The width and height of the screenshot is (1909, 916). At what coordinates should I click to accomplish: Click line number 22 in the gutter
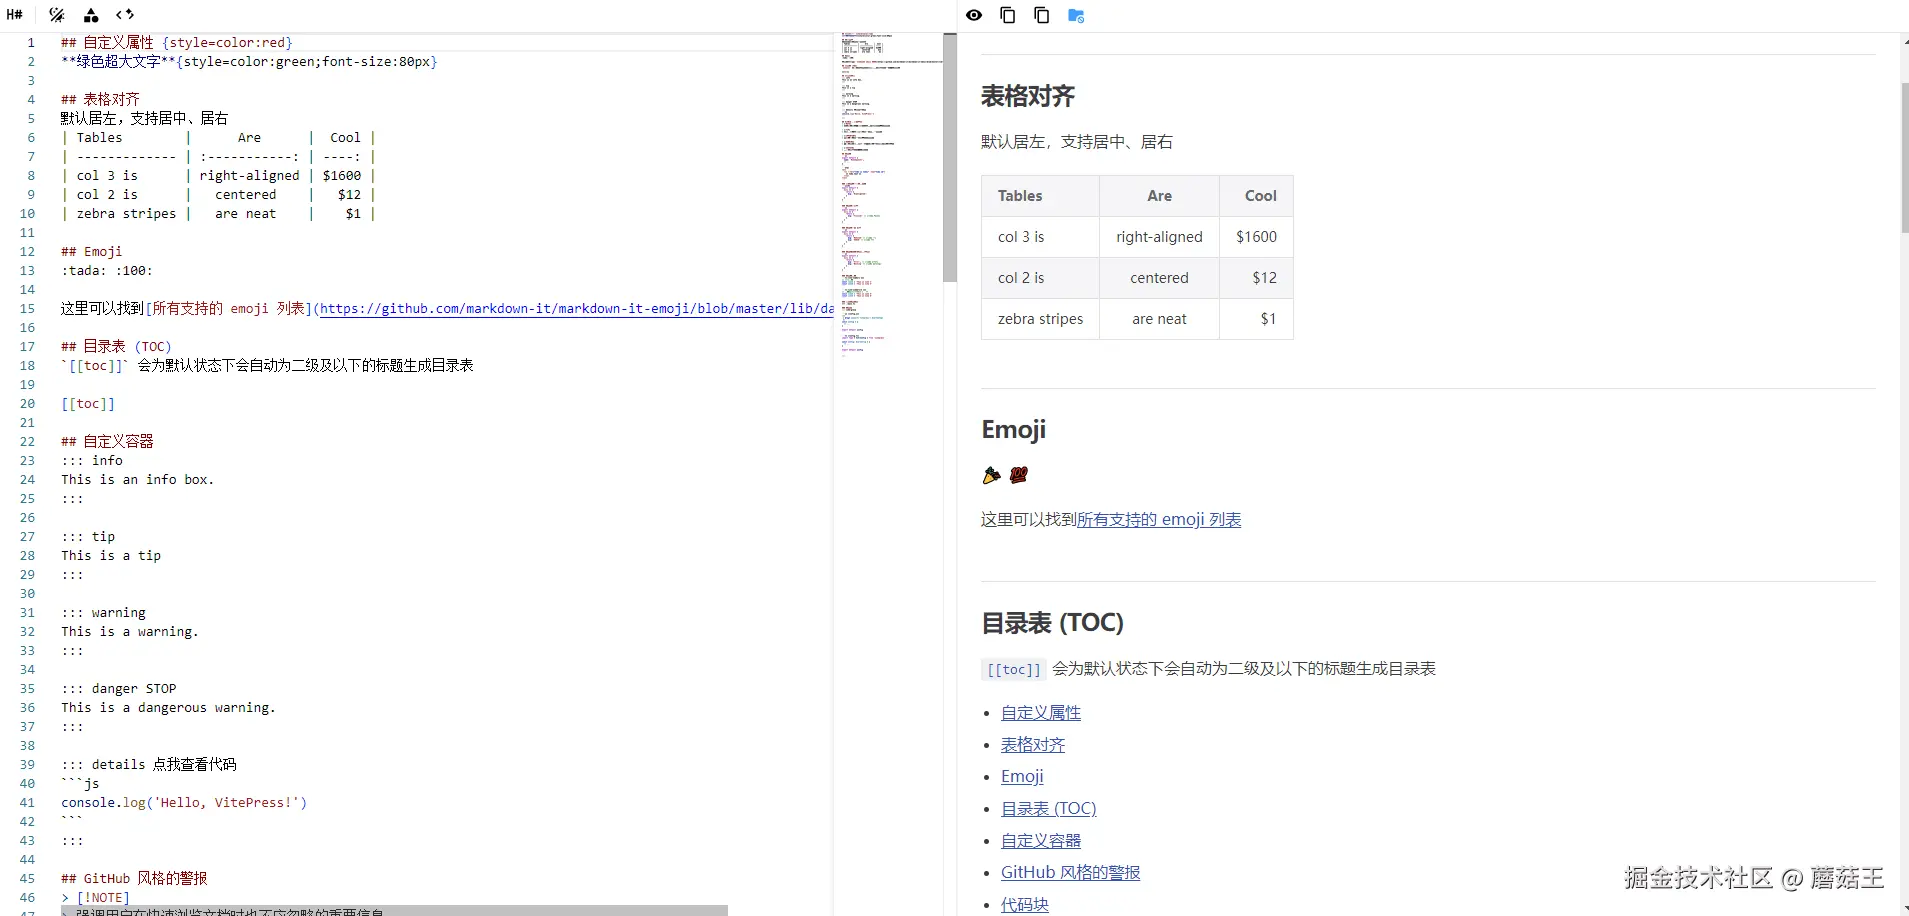point(27,442)
